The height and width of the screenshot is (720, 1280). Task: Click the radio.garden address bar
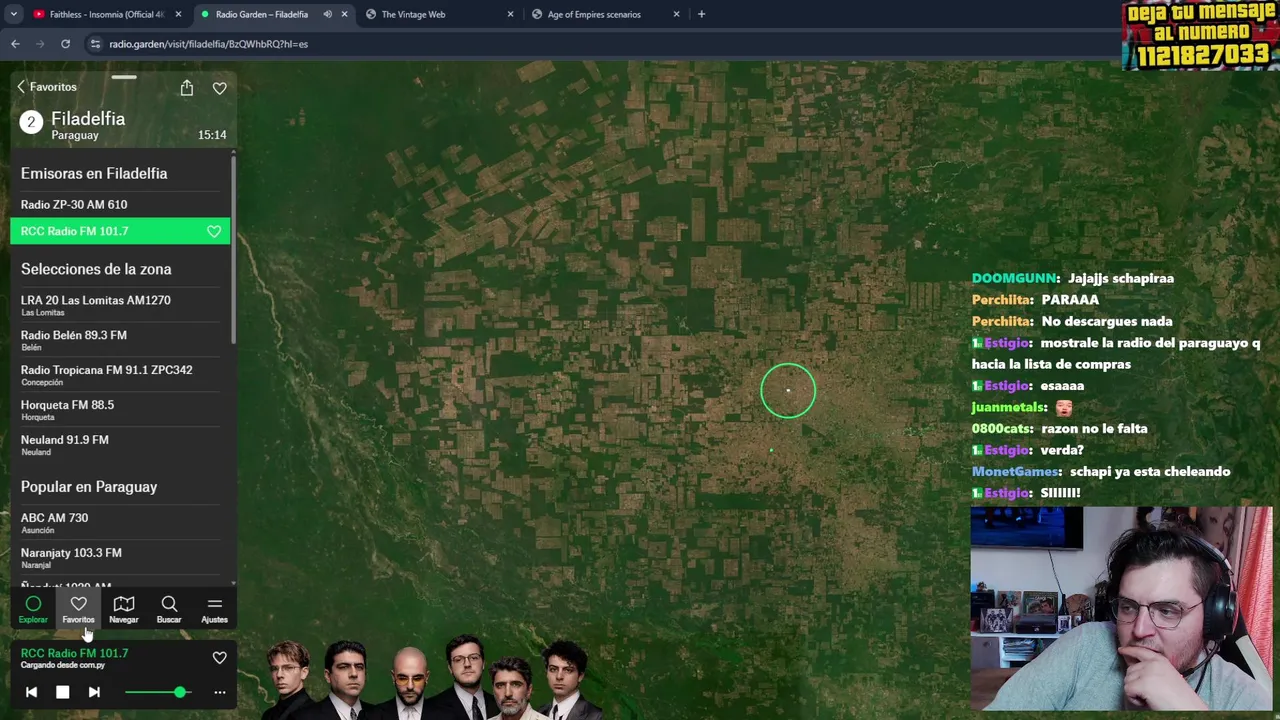tap(600, 44)
